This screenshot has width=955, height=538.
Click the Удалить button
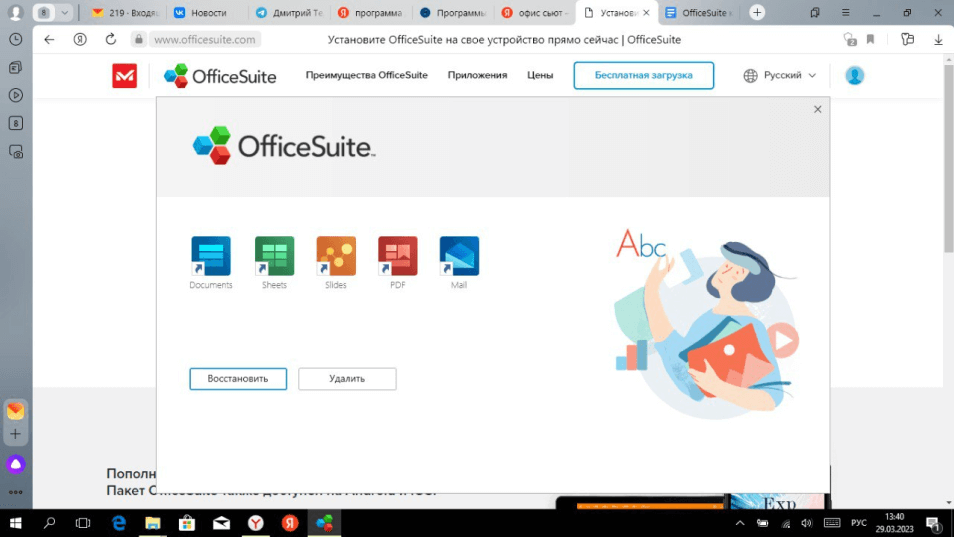tap(347, 378)
